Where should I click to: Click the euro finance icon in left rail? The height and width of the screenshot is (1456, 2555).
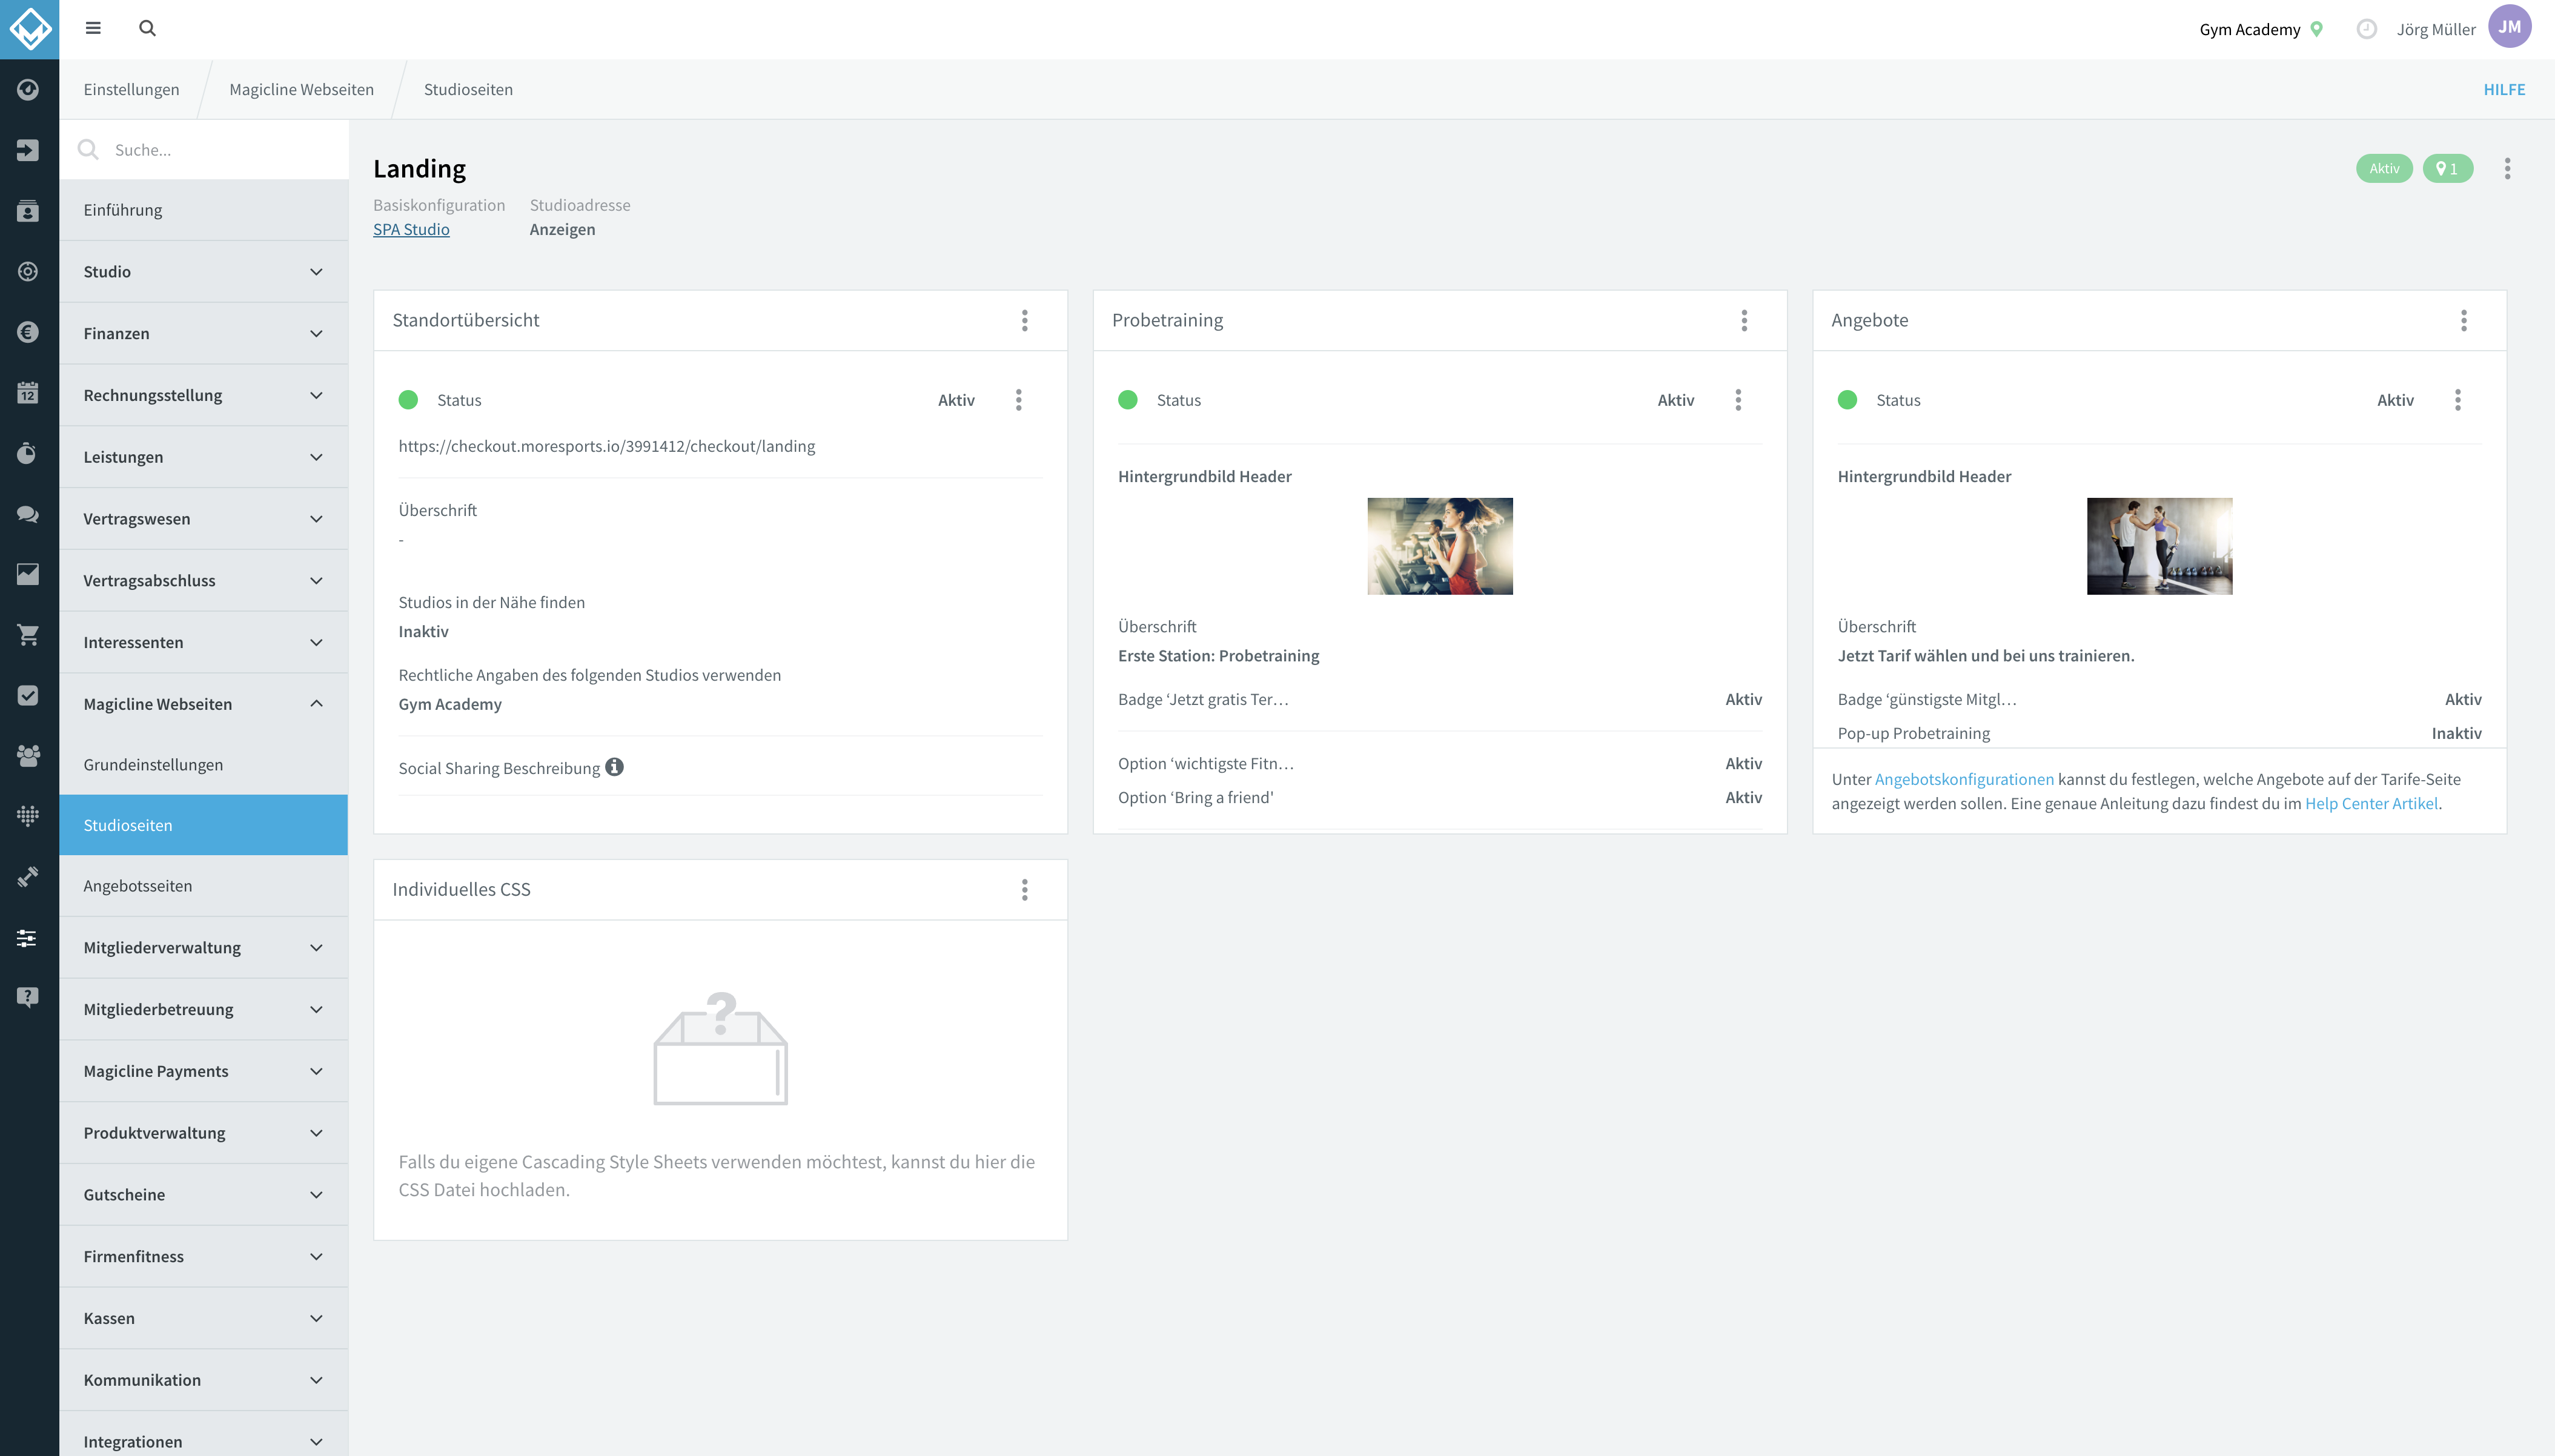(x=28, y=332)
